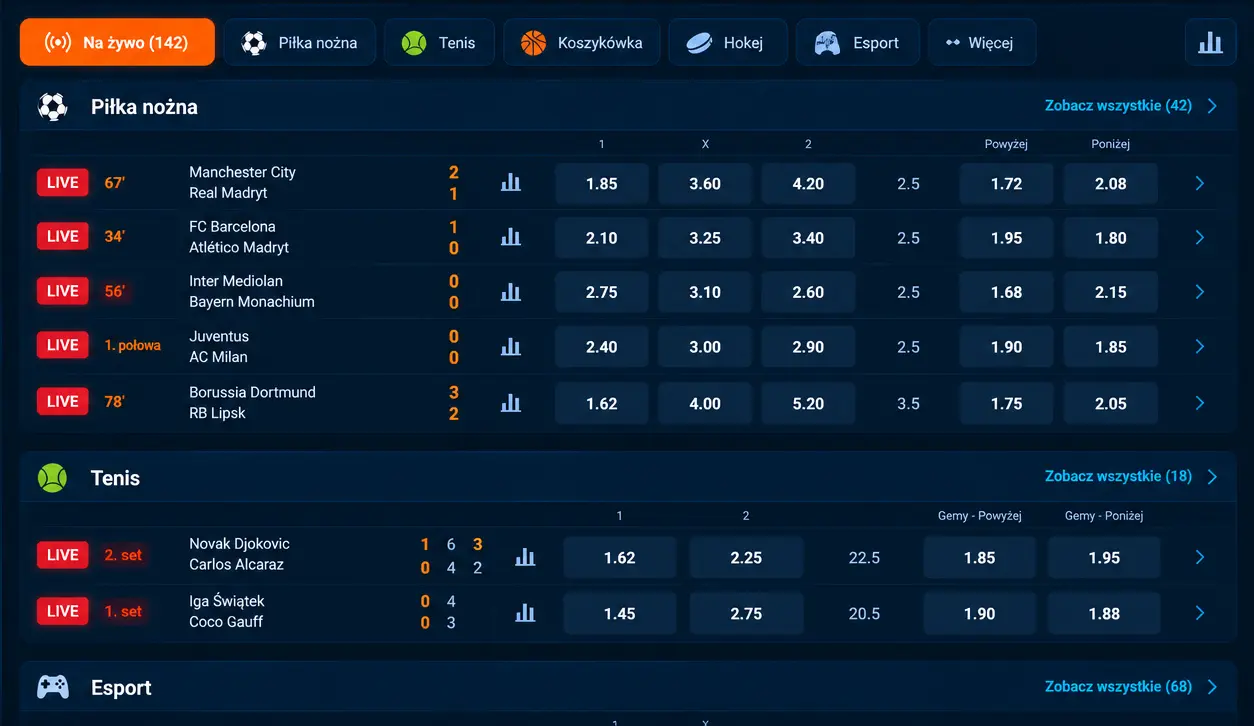
Task: Click LIVE badge for Inter Mediolan match
Action: [x=63, y=292]
